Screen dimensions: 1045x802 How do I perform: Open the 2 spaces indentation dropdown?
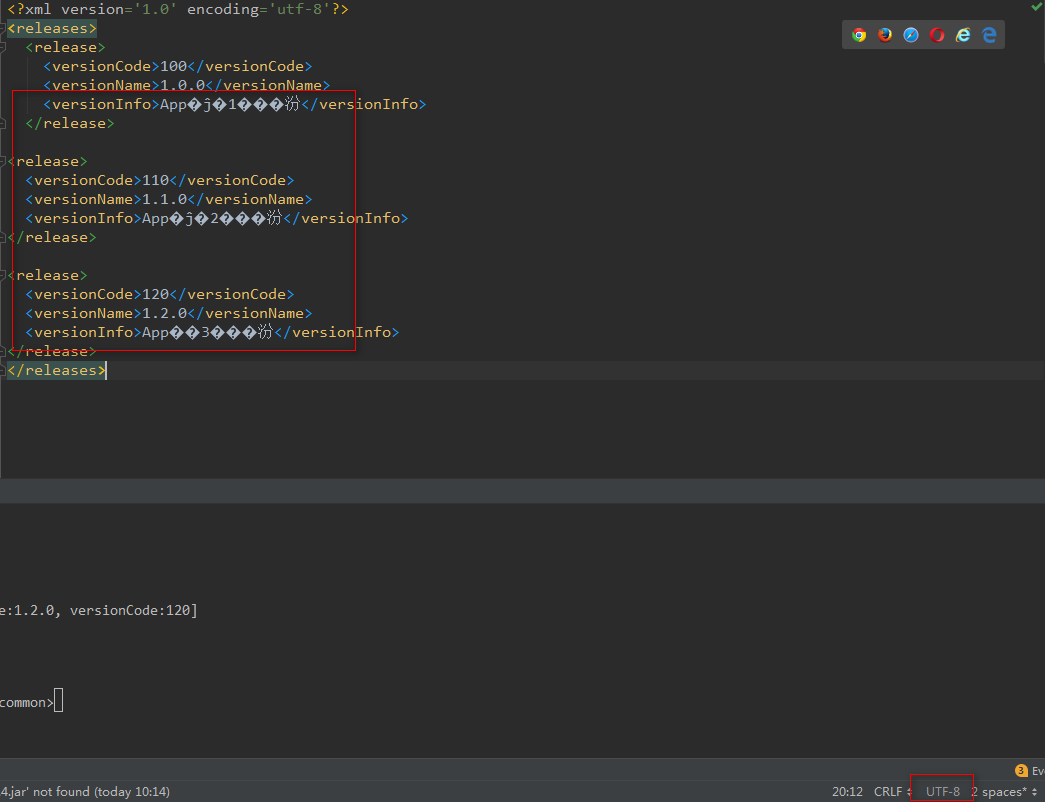tap(1001, 791)
